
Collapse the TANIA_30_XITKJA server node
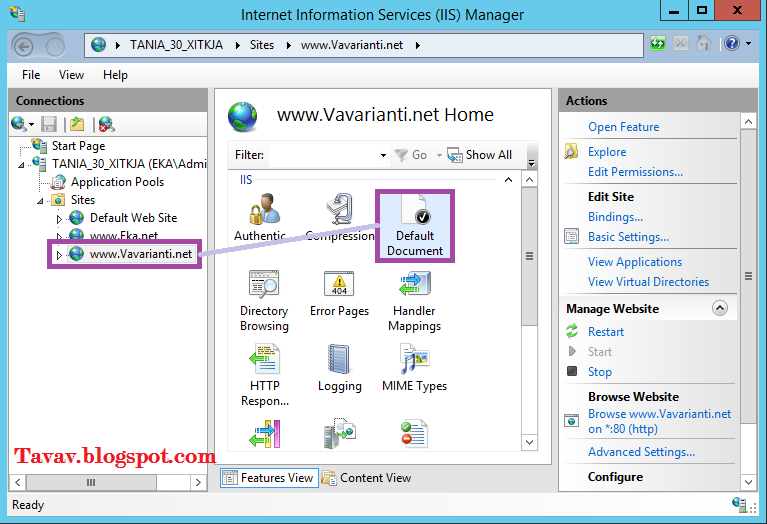tap(21, 165)
